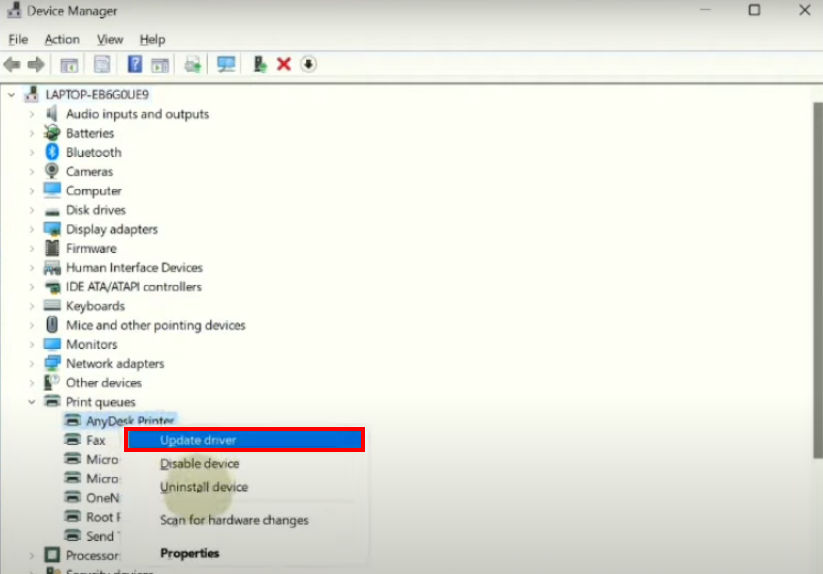Expand the Monitors node
The height and width of the screenshot is (574, 823).
click(x=32, y=345)
